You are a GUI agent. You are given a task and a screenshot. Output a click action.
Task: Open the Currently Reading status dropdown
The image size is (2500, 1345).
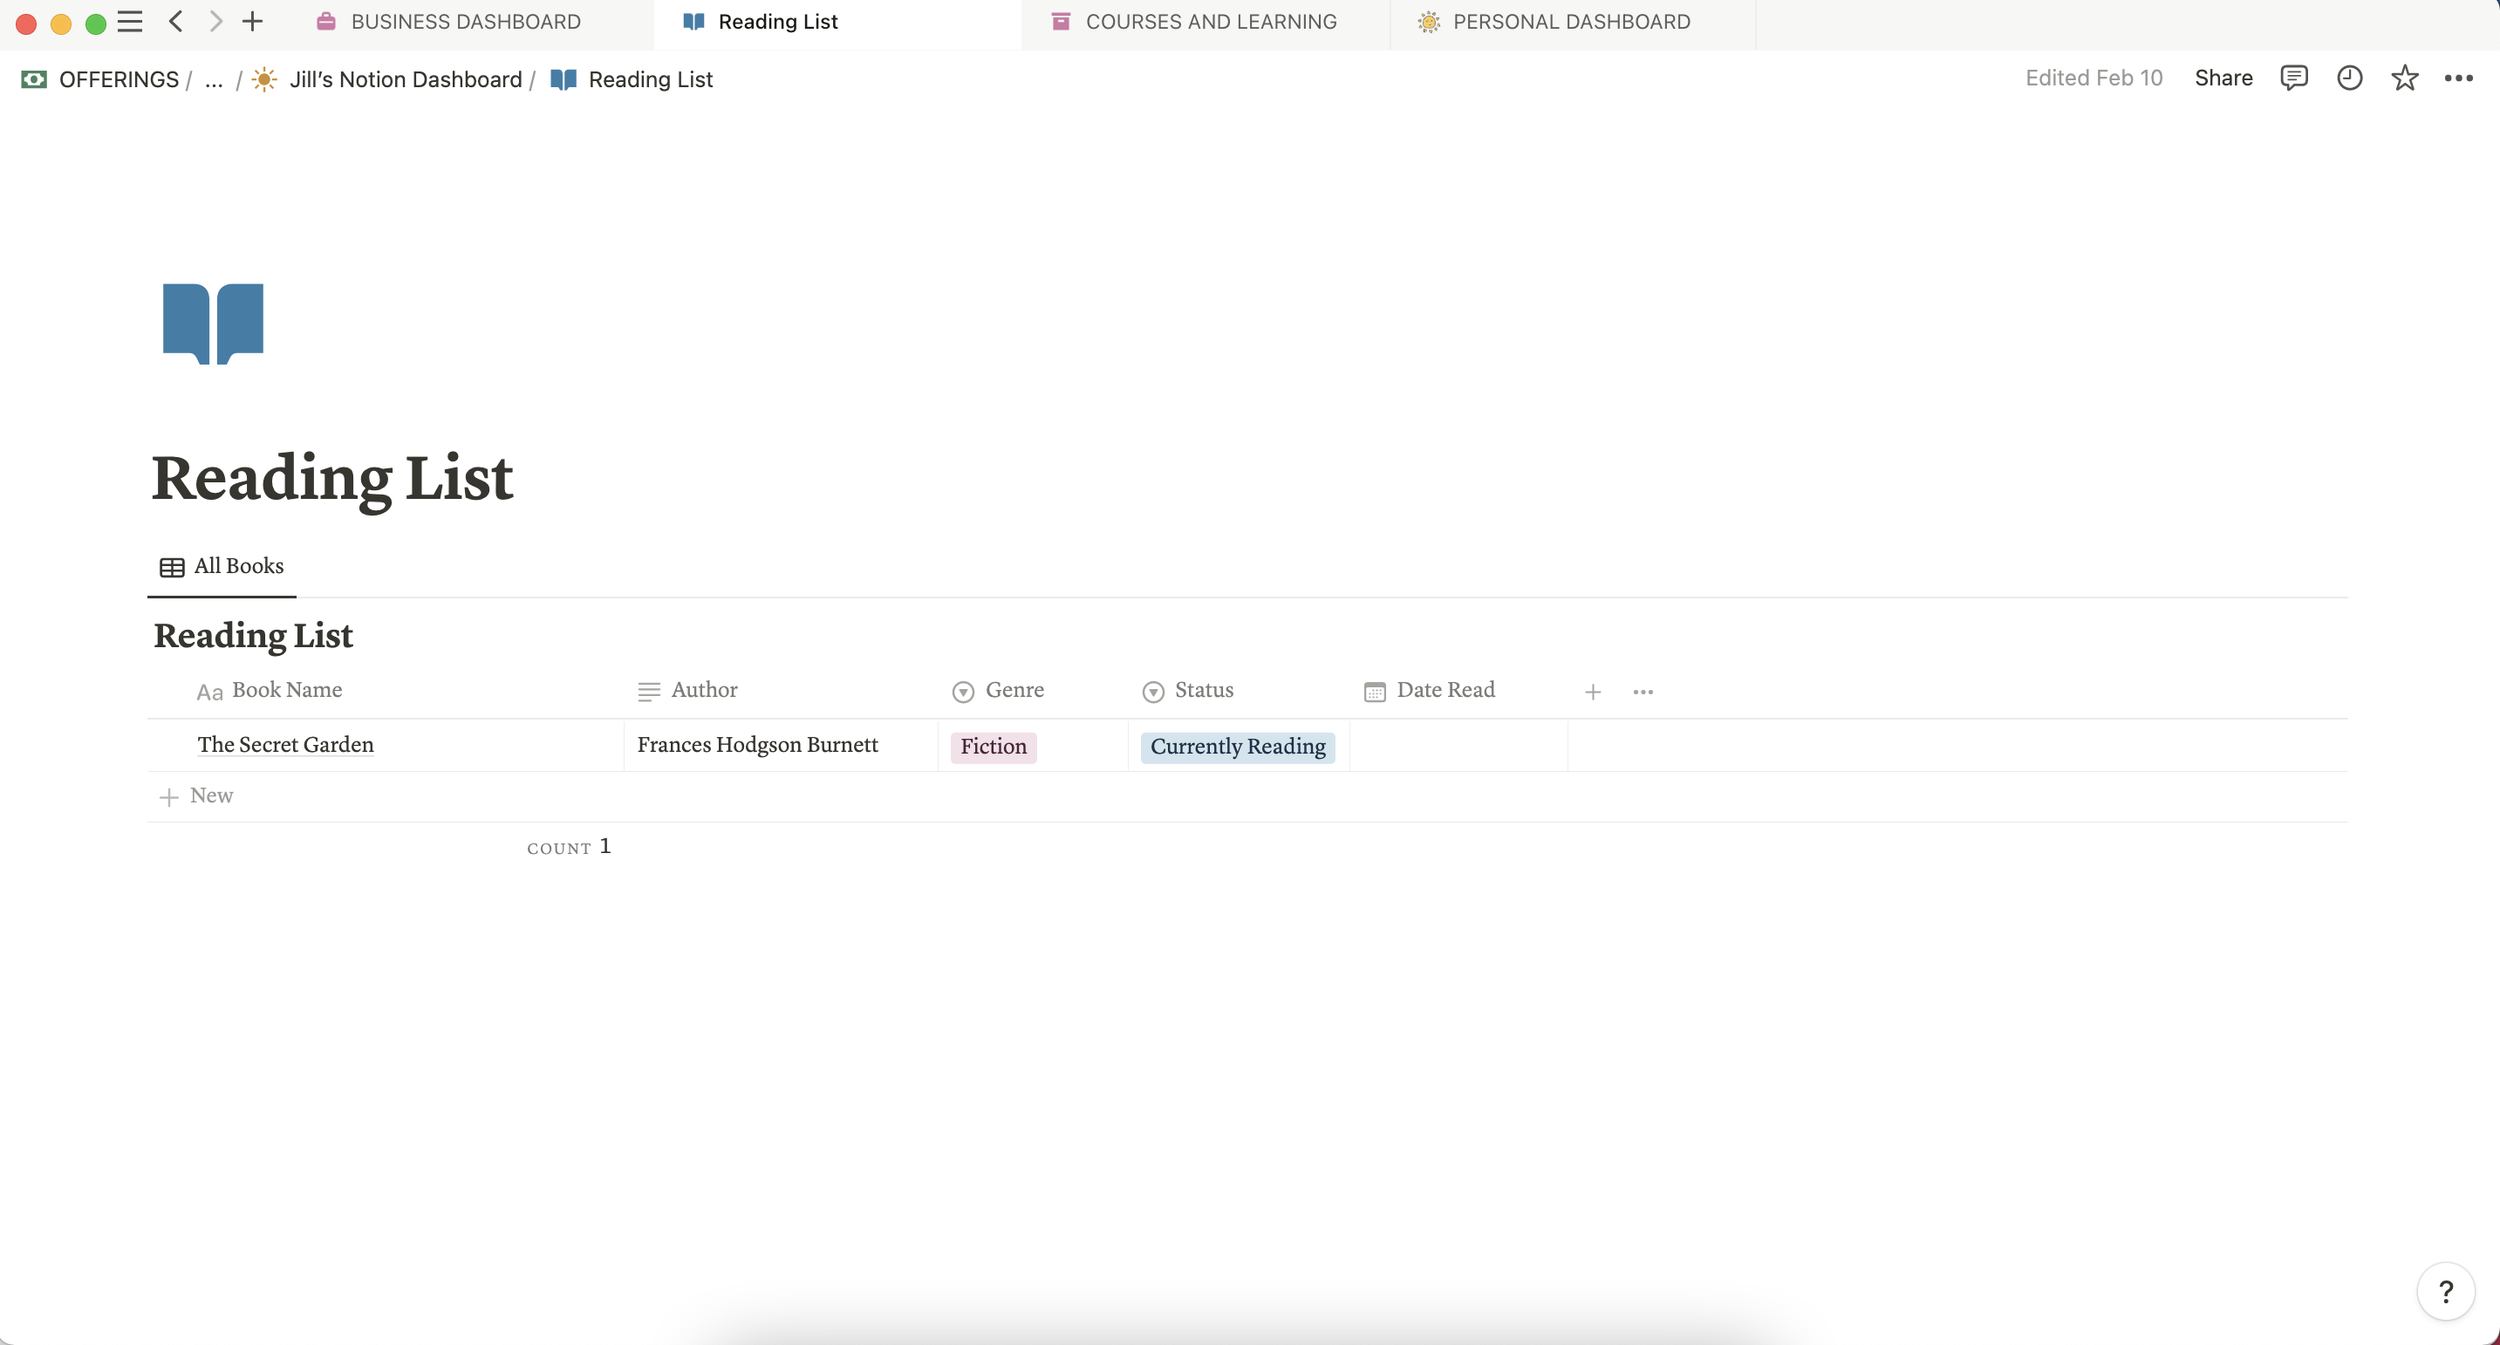coord(1237,747)
